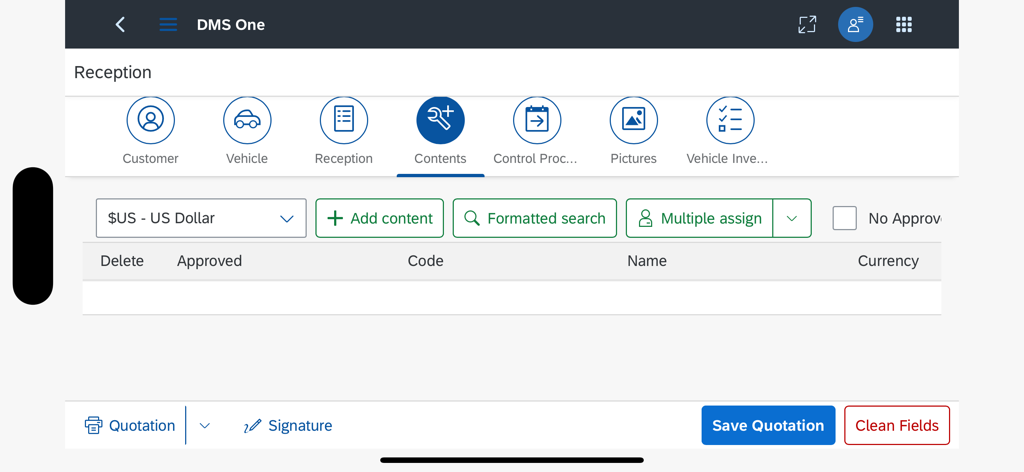Click the Signature pen link
This screenshot has width=1024, height=472.
pyautogui.click(x=288, y=426)
